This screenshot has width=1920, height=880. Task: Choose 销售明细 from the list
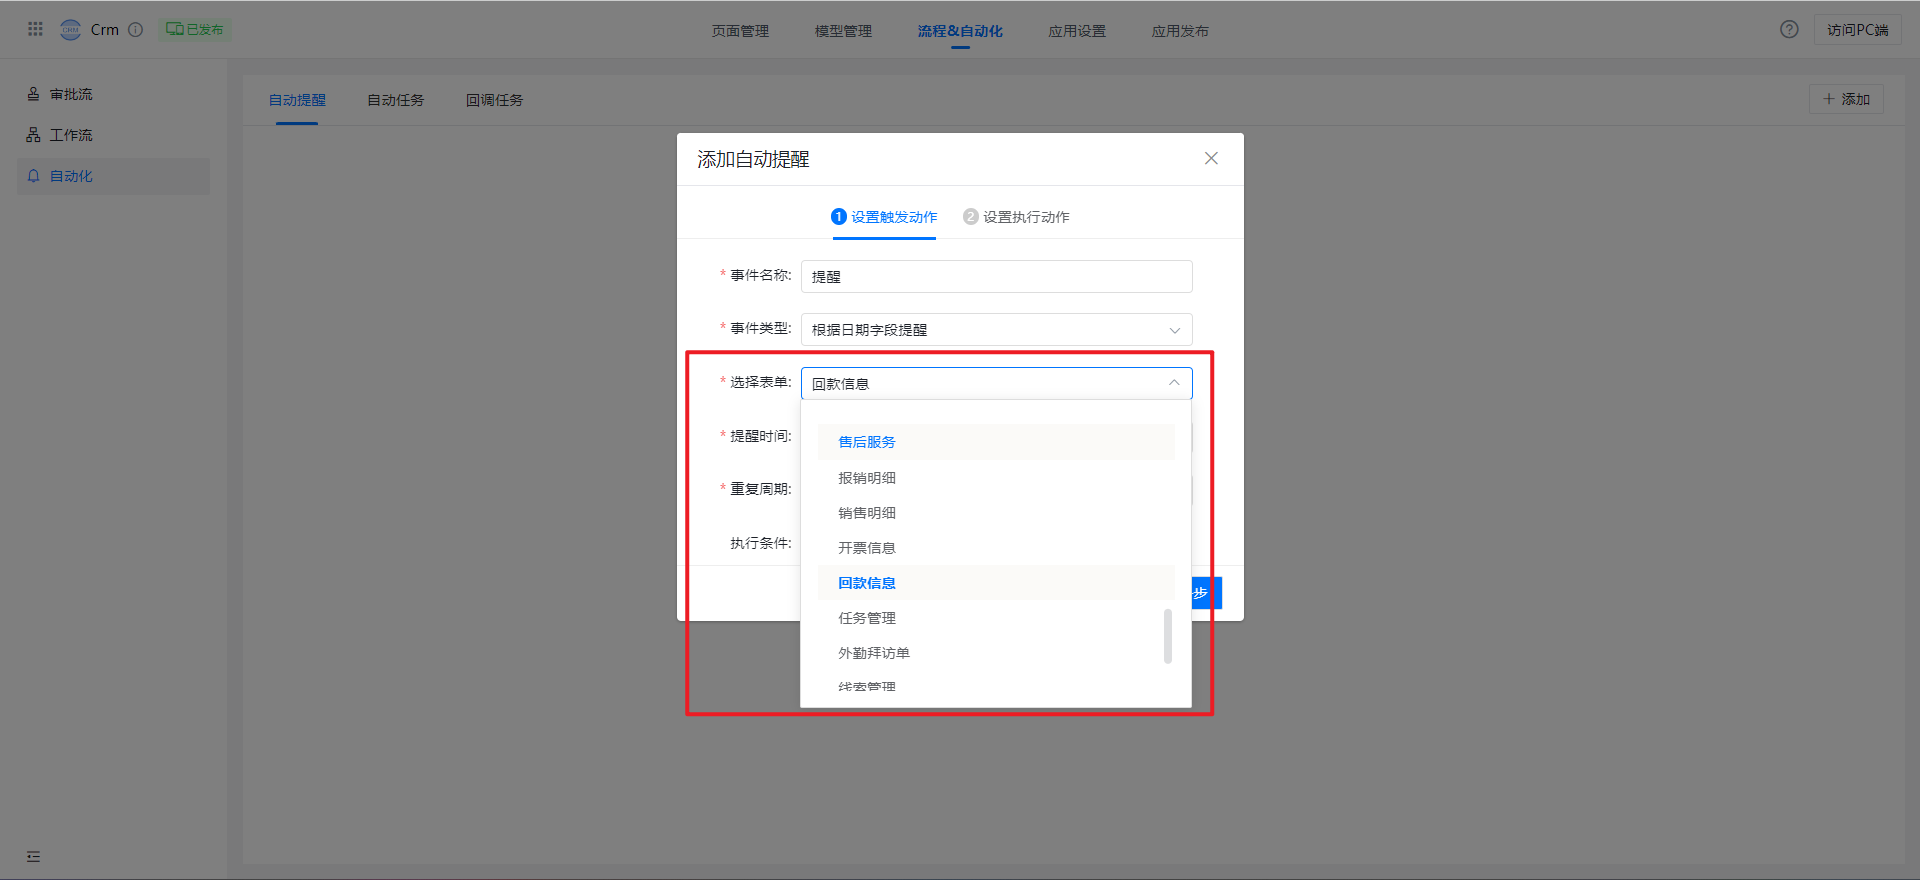tap(996, 513)
